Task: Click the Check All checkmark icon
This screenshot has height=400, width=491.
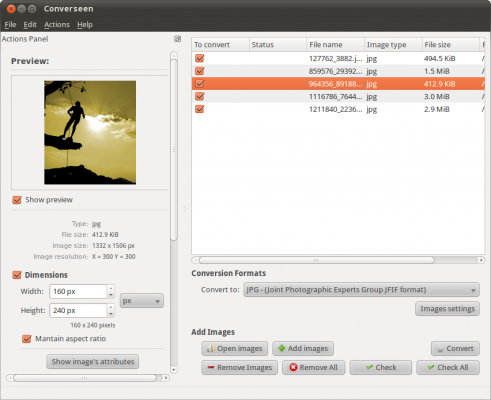Action: click(431, 367)
